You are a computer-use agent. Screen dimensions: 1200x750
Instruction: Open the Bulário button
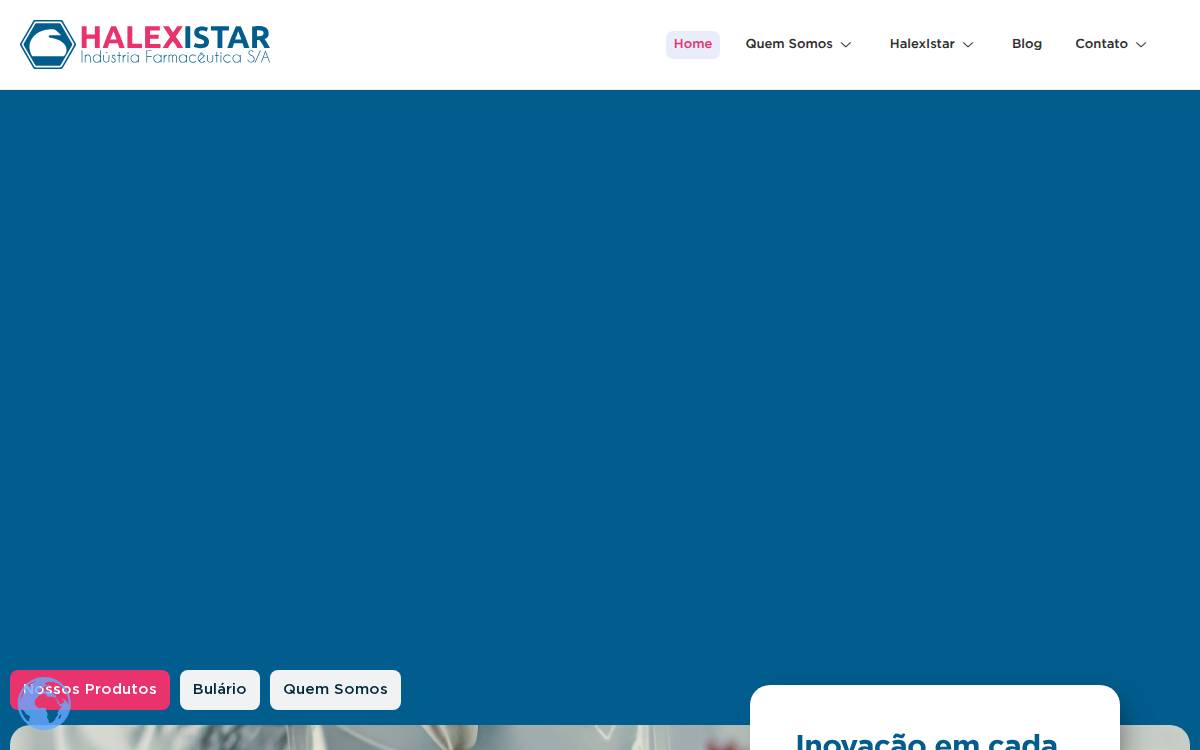[x=220, y=690]
